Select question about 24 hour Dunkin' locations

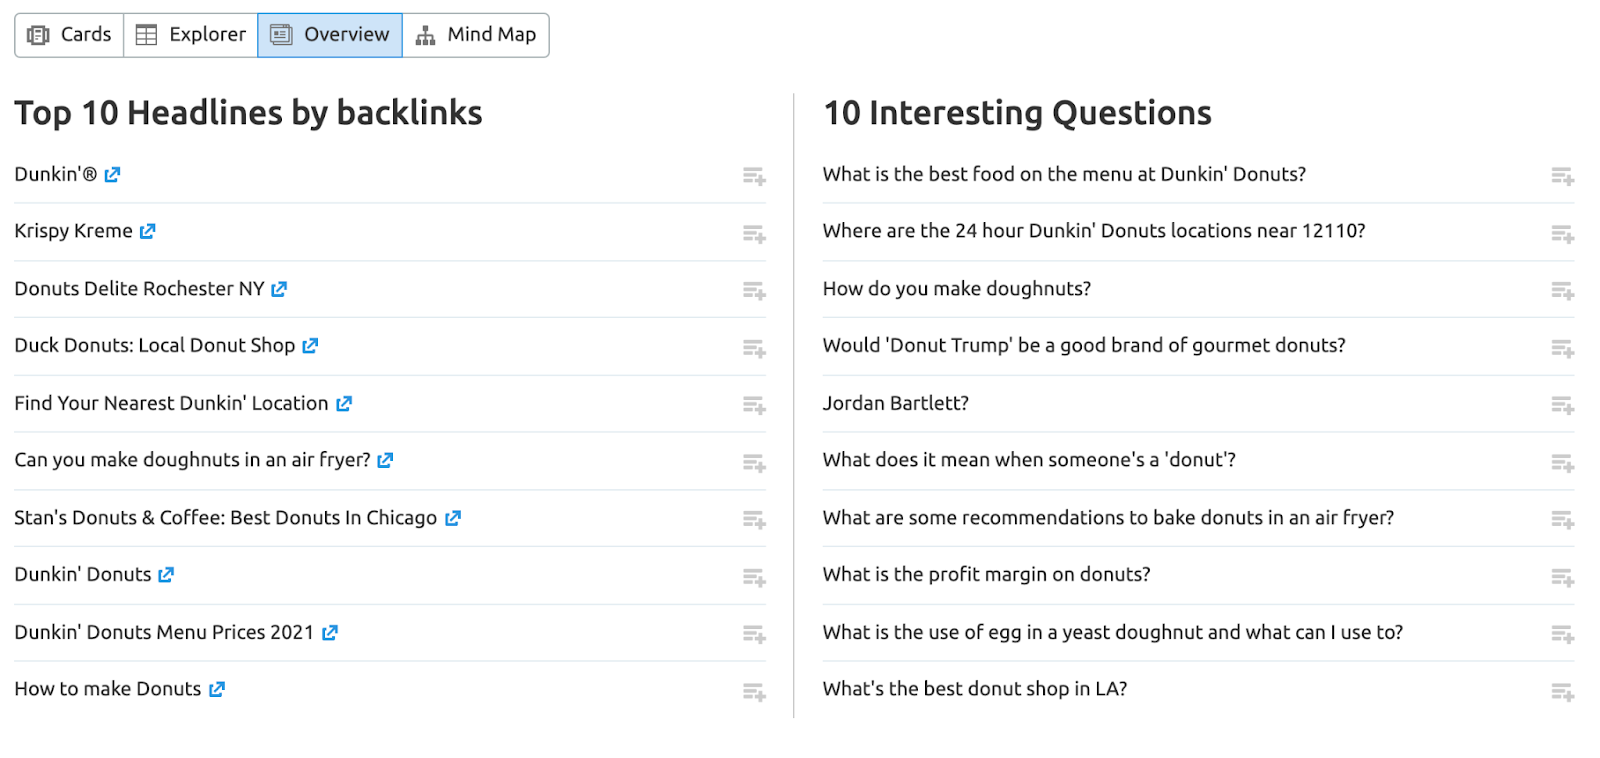pos(1094,231)
